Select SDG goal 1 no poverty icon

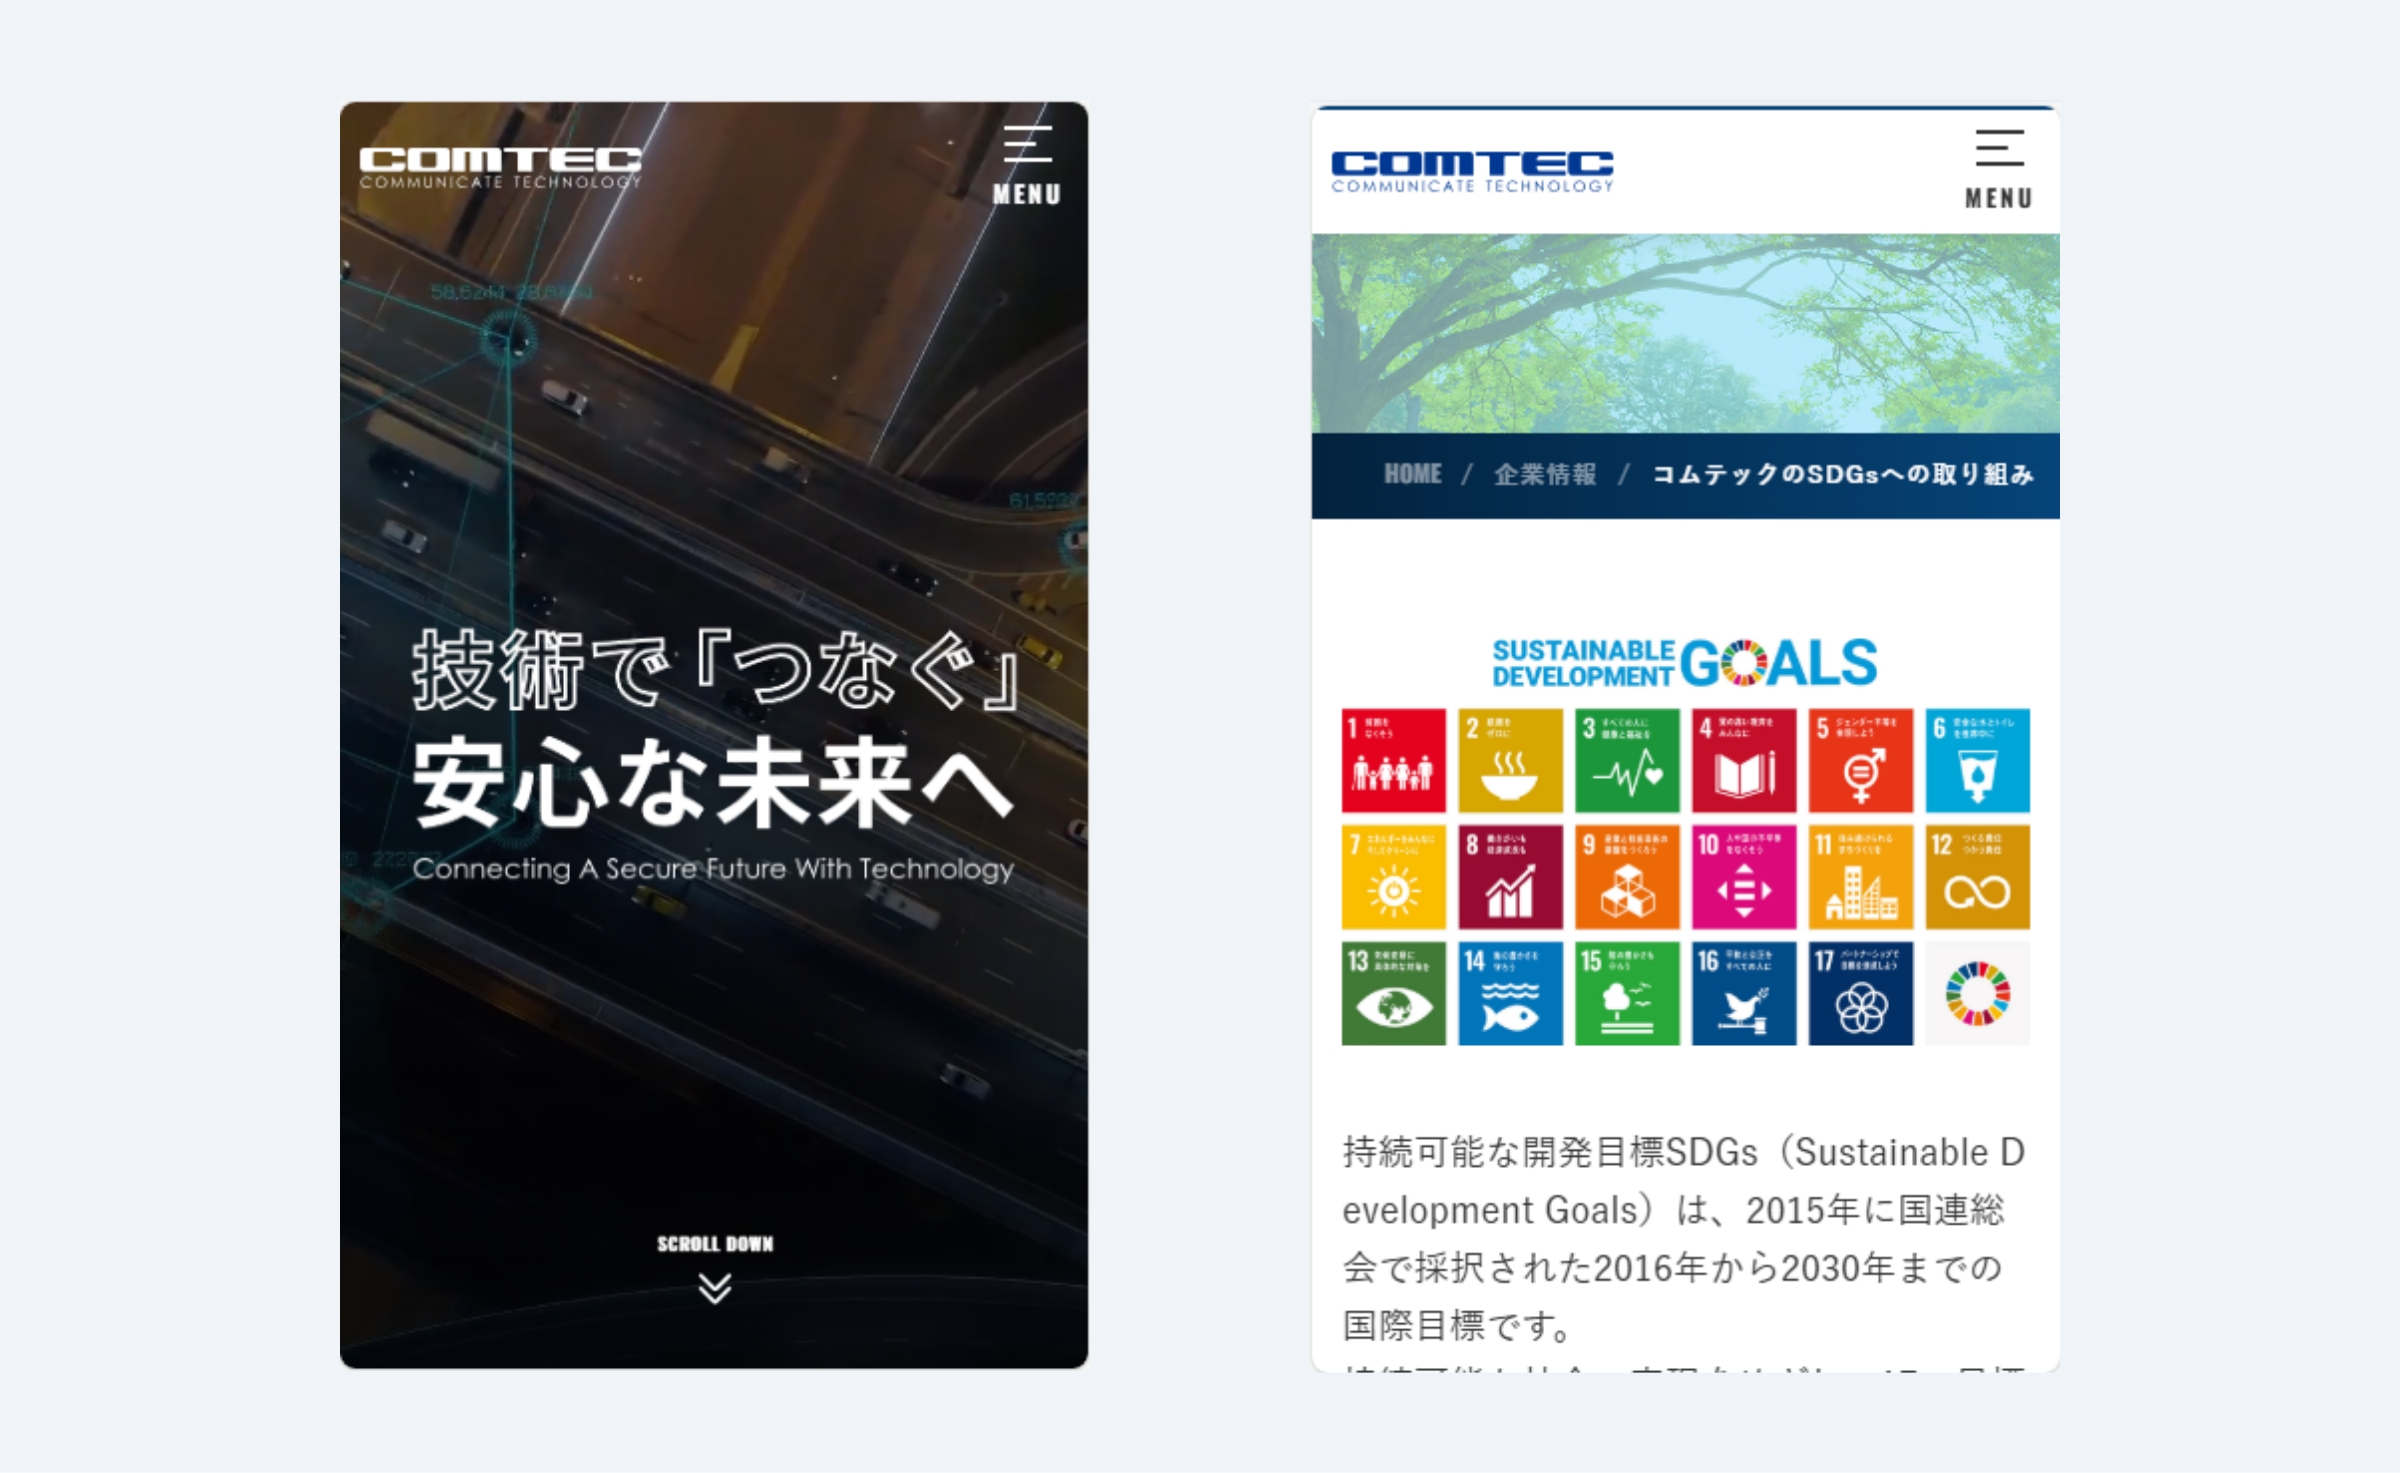tap(1393, 760)
